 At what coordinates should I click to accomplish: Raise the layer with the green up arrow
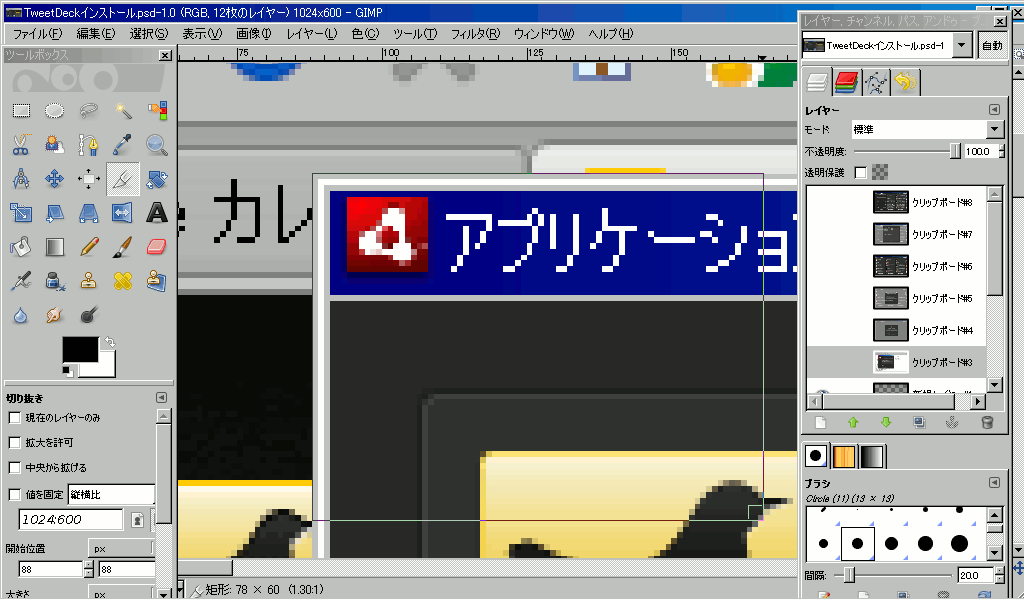pyautogui.click(x=853, y=422)
